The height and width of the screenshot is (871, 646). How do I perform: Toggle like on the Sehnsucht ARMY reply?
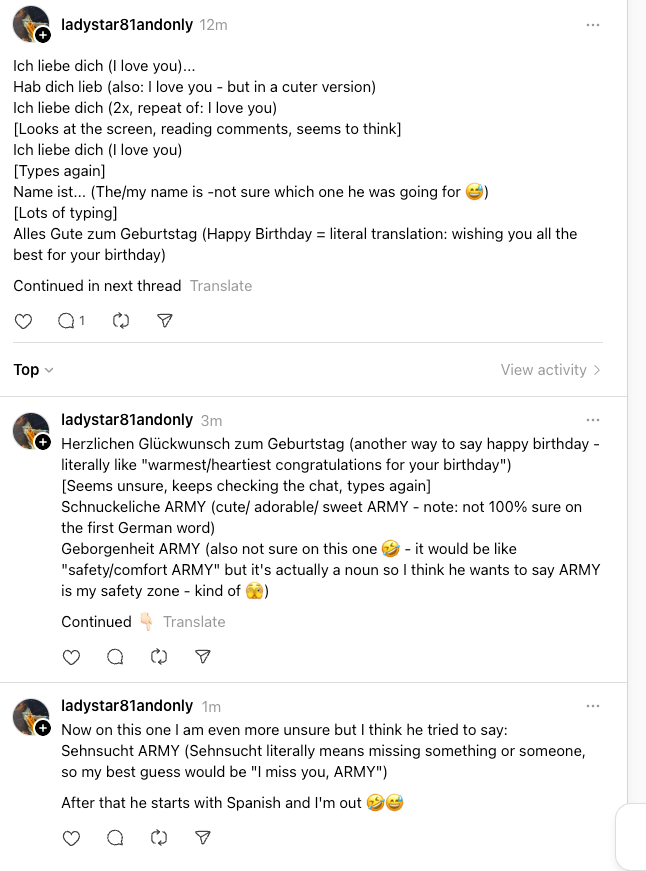click(x=71, y=838)
